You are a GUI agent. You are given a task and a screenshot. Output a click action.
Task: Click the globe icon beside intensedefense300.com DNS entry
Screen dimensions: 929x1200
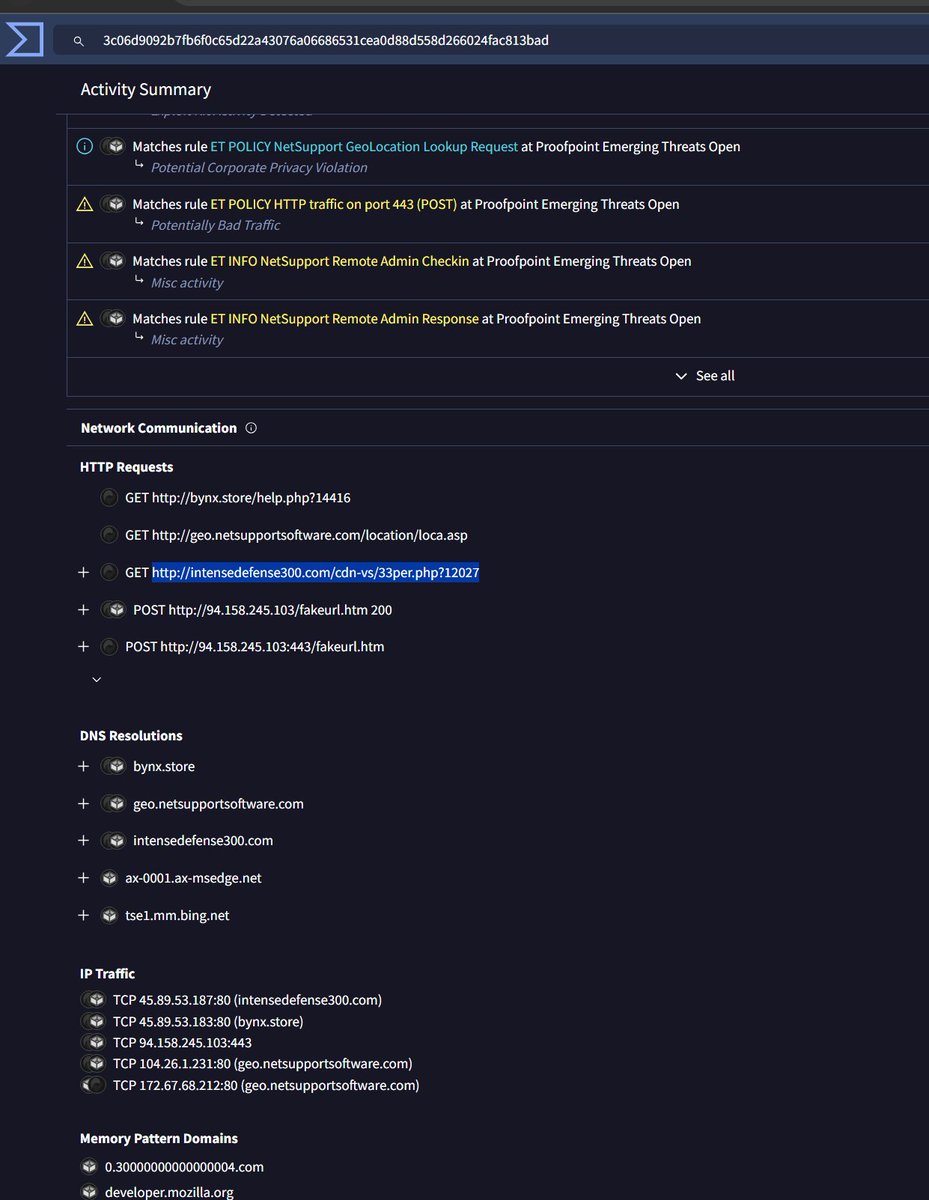coord(113,840)
